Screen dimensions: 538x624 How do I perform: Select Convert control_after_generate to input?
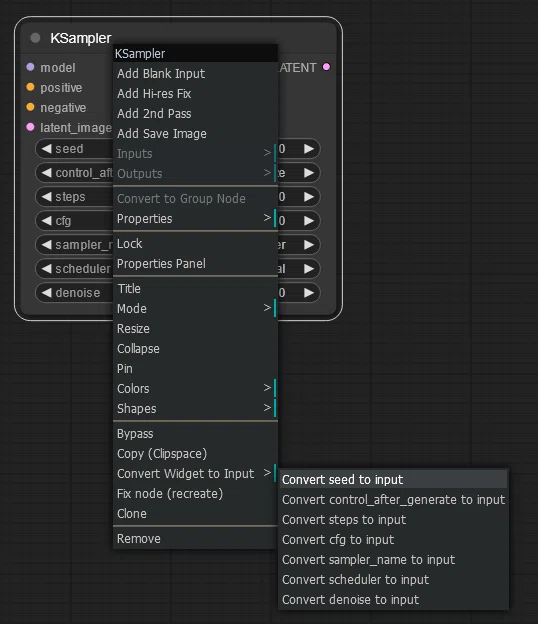pyautogui.click(x=393, y=499)
